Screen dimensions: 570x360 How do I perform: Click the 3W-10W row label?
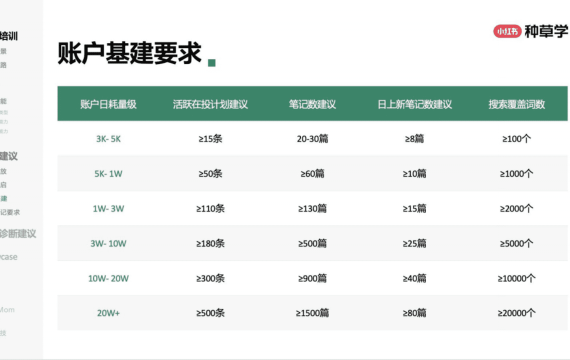click(x=108, y=244)
